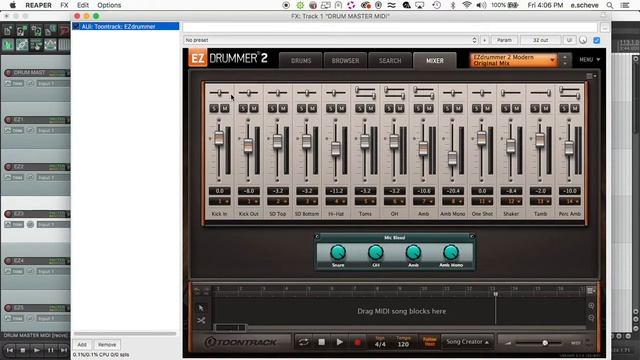Open the EZdrummer MENU dropdown
The image size is (640, 360).
590,60
